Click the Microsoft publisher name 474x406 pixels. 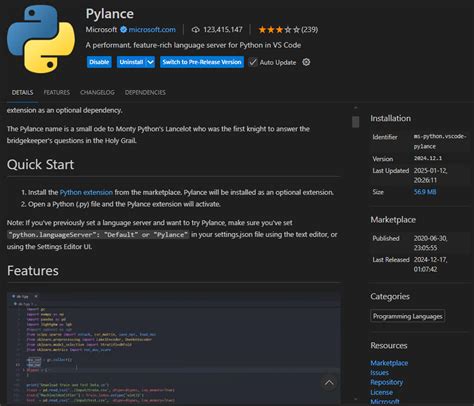(x=101, y=30)
